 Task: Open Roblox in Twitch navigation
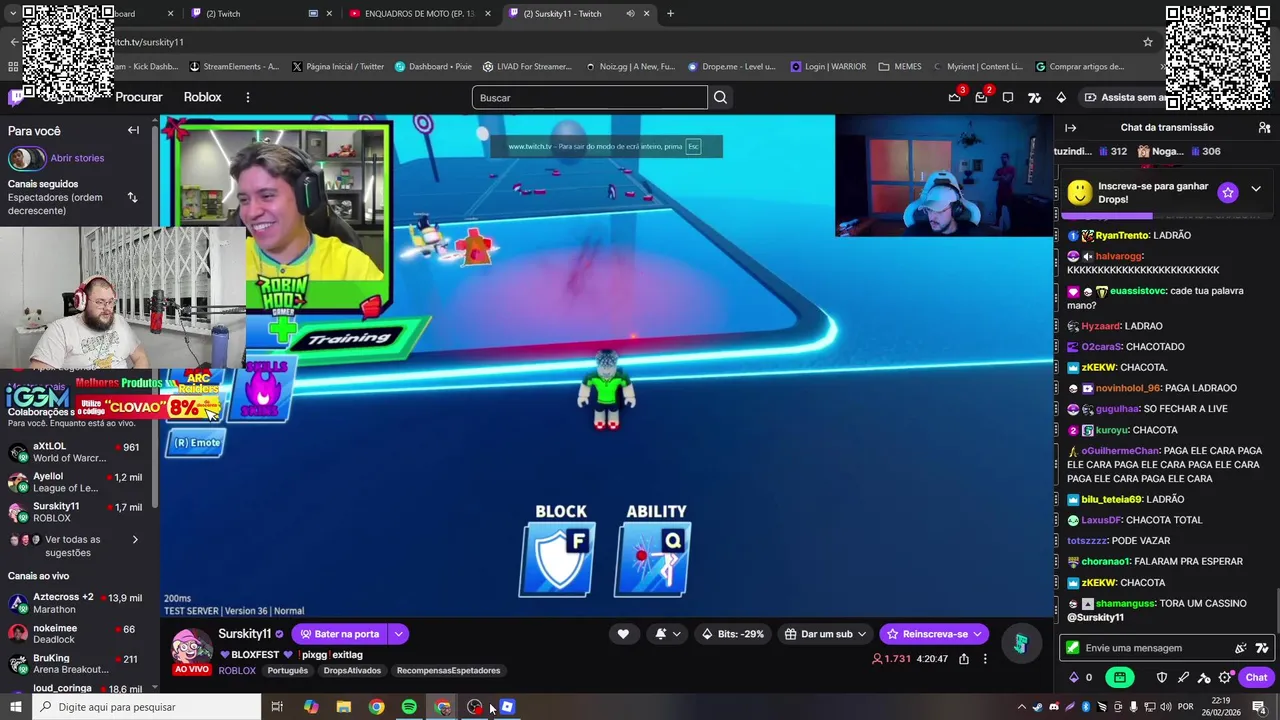coord(202,97)
